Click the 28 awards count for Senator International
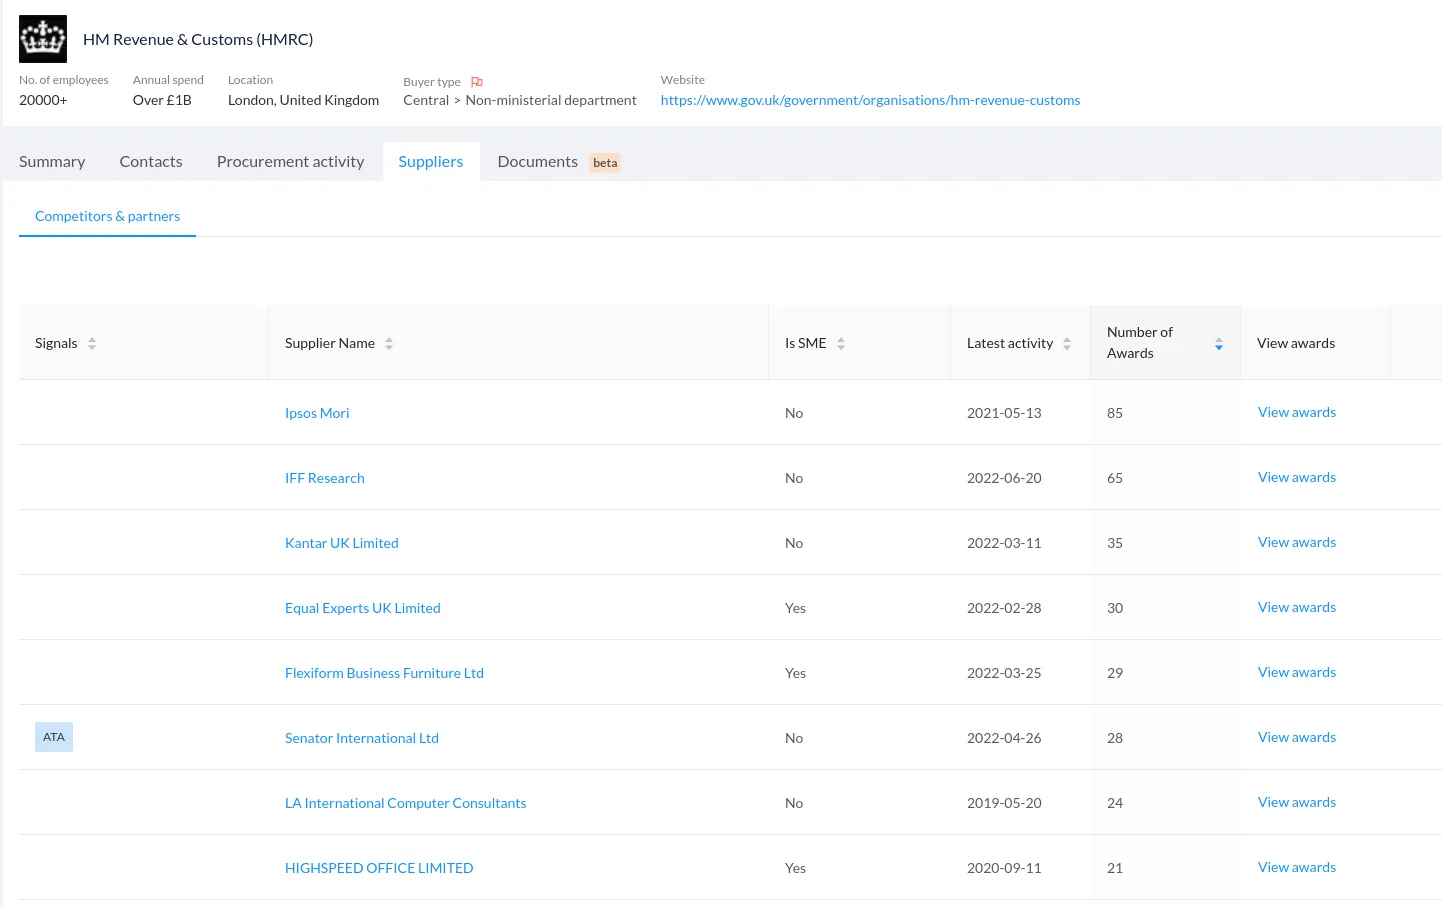Viewport: 1442px width, 907px height. [1115, 738]
